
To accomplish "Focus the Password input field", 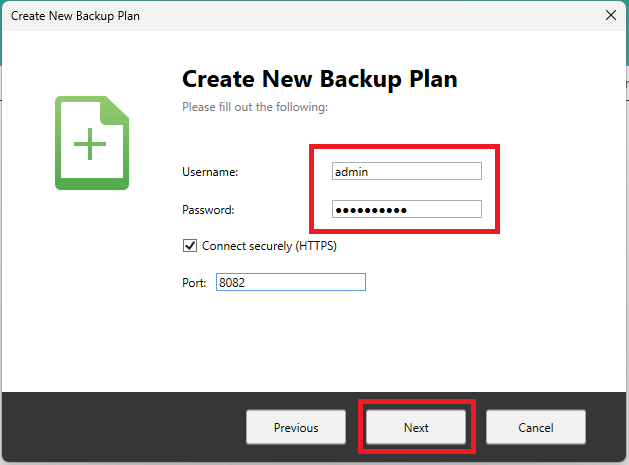I will click(x=406, y=209).
